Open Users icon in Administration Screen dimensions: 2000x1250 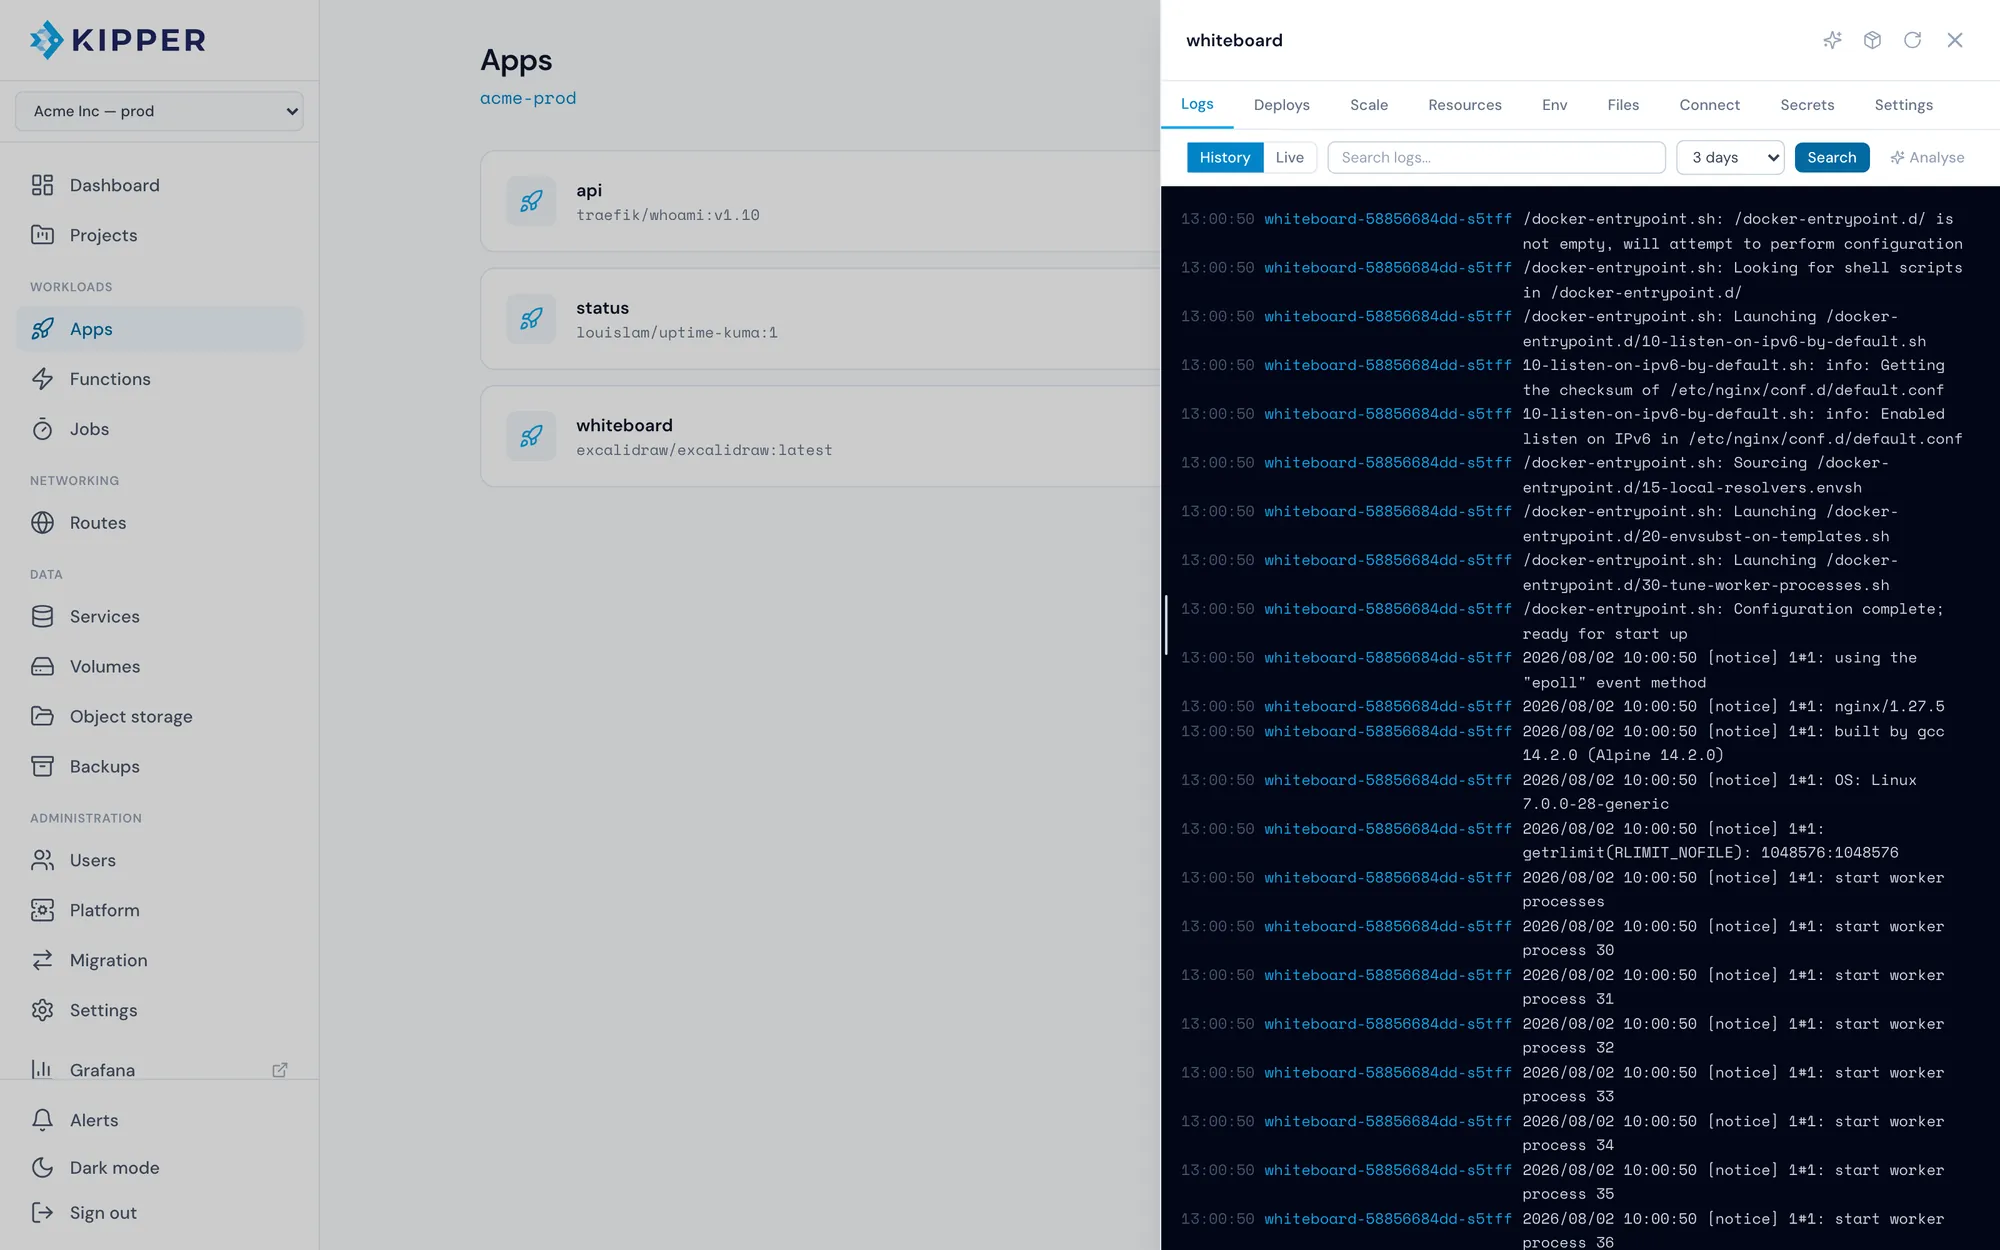[42, 860]
